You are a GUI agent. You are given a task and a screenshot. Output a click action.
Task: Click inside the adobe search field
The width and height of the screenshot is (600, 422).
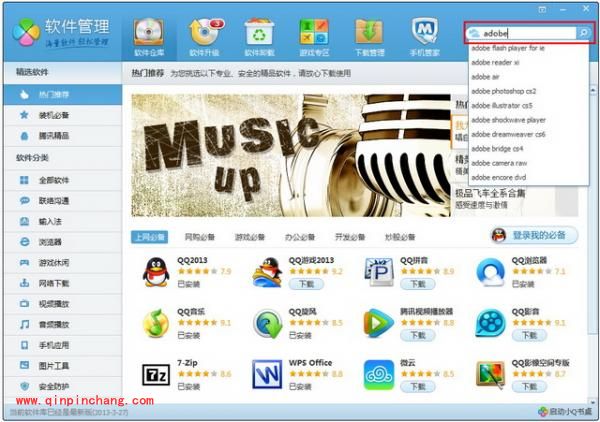(x=525, y=33)
